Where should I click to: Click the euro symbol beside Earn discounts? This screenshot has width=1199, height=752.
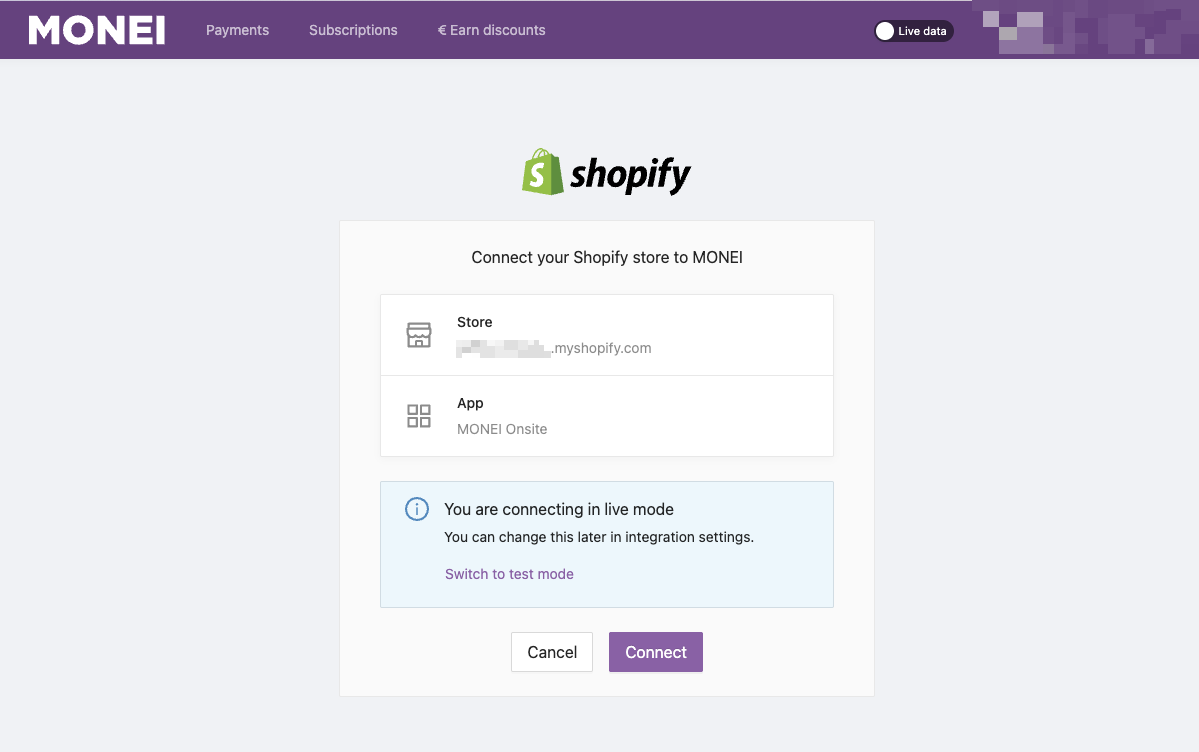[442, 30]
